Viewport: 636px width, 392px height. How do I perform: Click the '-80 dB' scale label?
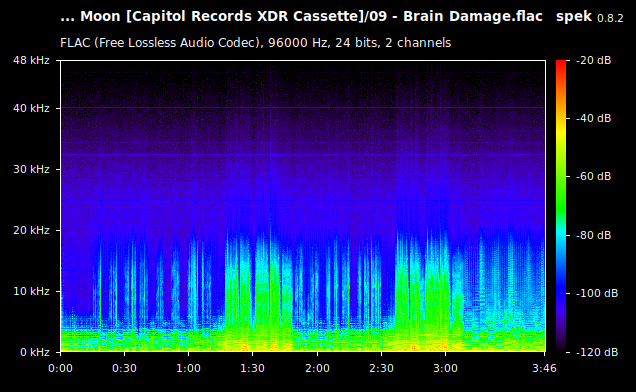[x=593, y=235]
